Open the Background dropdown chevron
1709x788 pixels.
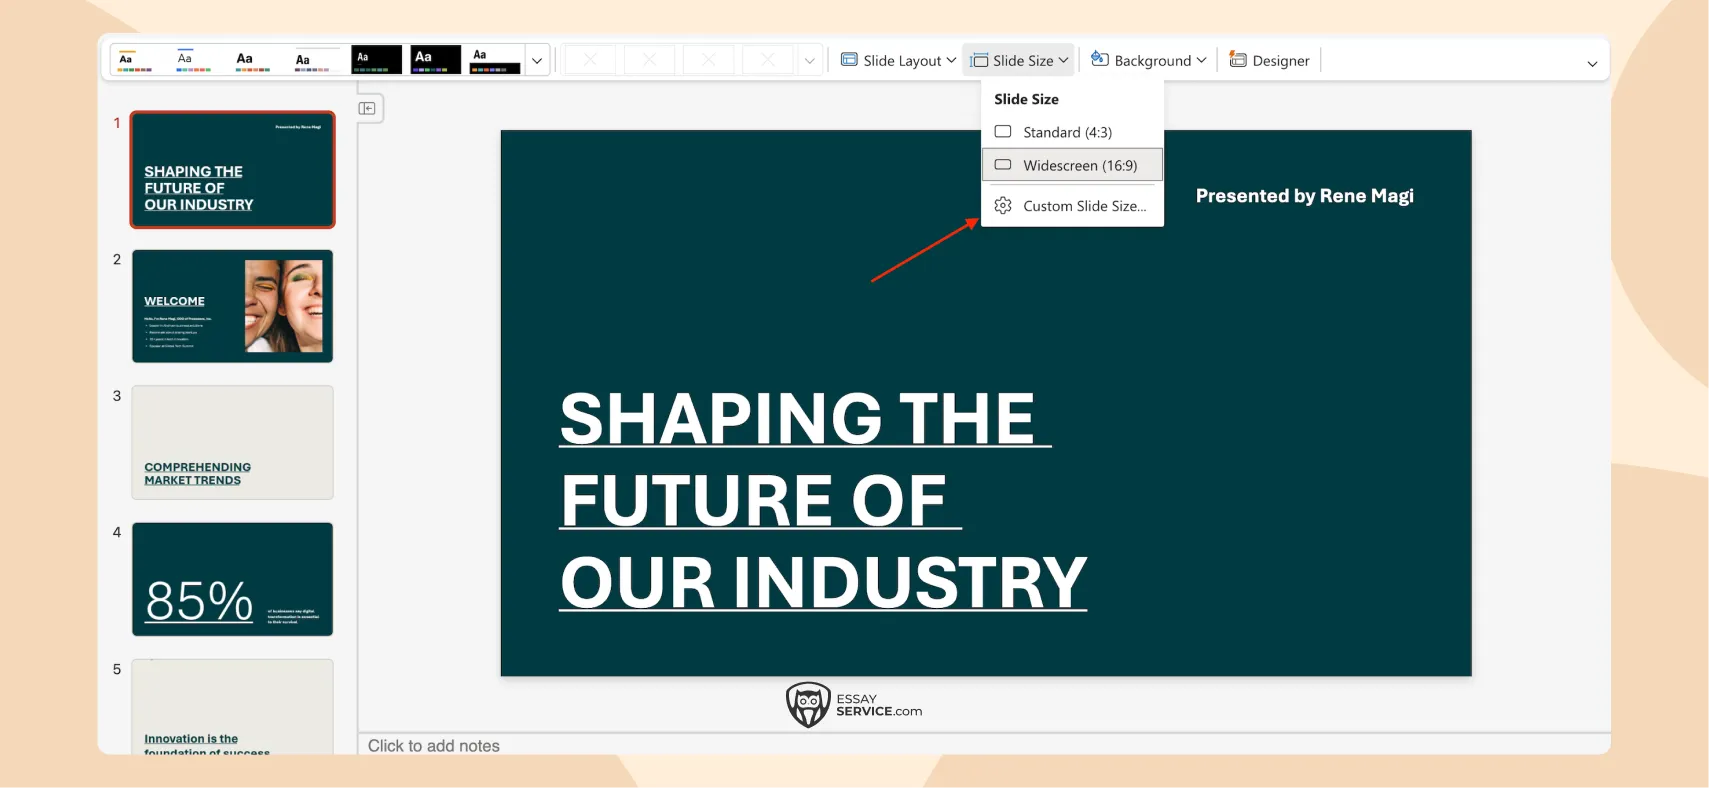1201,60
